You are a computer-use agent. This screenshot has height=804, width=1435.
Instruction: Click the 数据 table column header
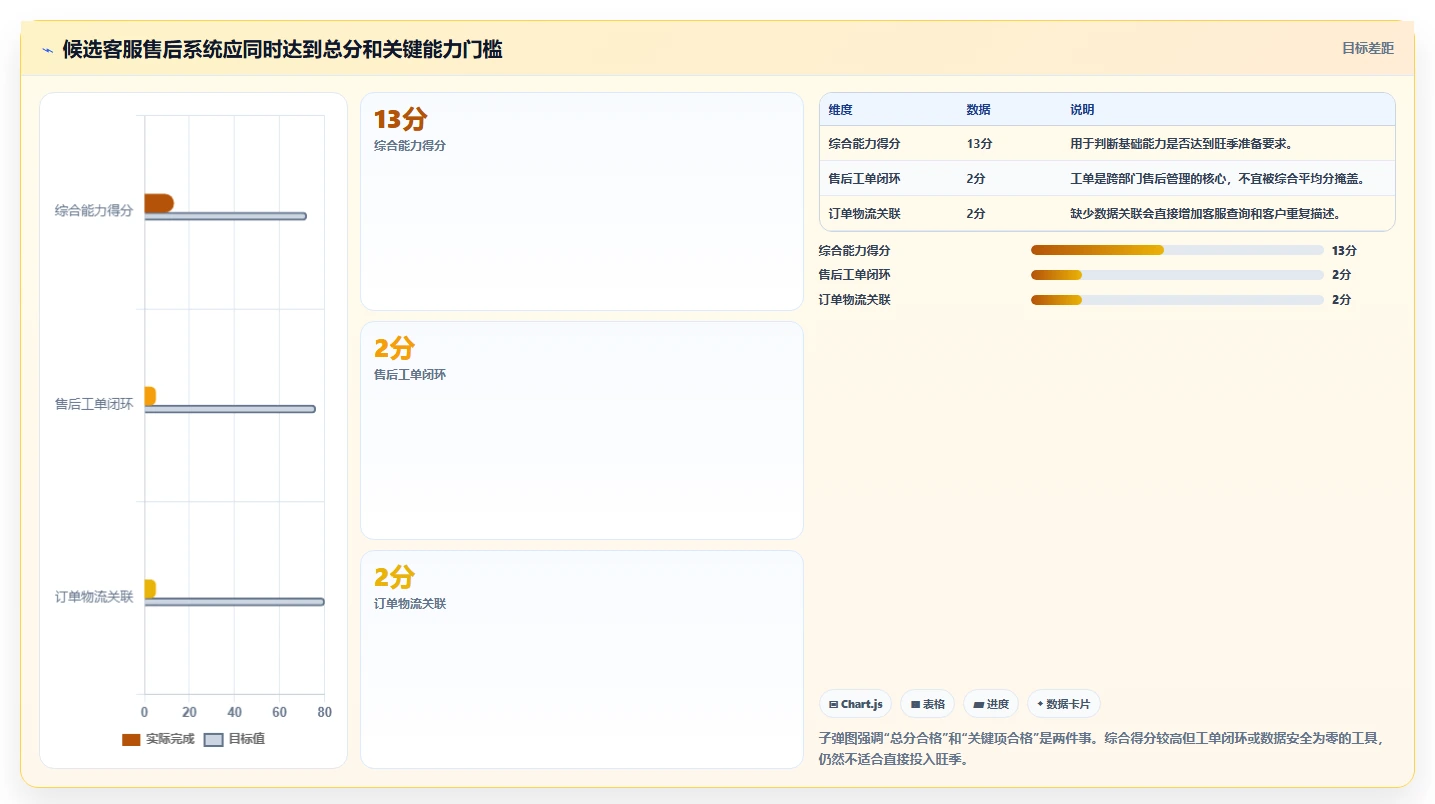978,110
